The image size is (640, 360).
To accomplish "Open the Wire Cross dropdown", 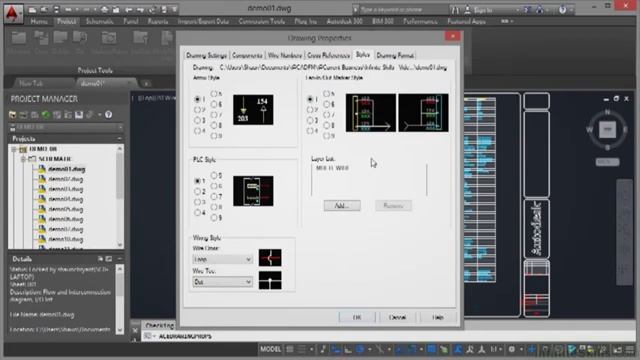I will [222, 259].
